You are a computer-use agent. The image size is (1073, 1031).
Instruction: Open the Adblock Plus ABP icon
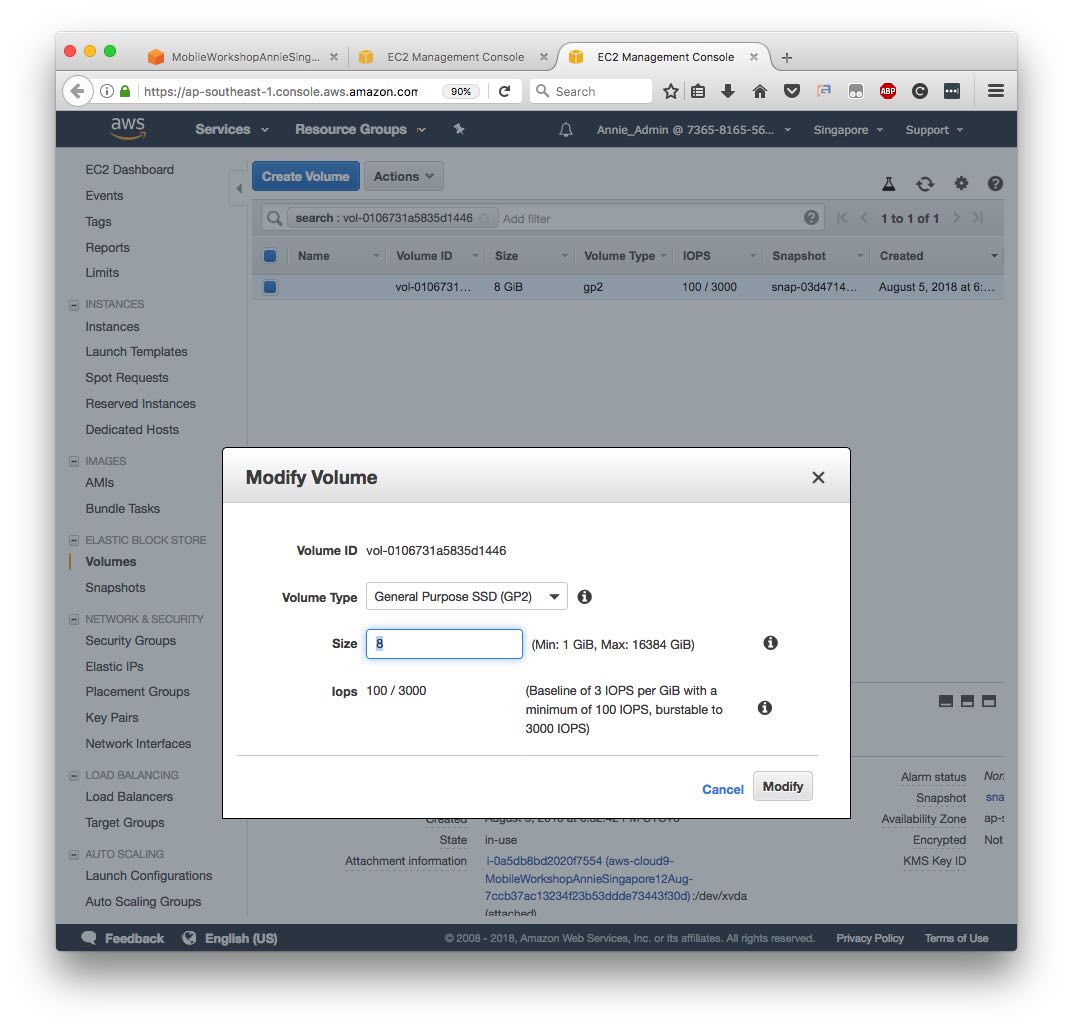888,91
